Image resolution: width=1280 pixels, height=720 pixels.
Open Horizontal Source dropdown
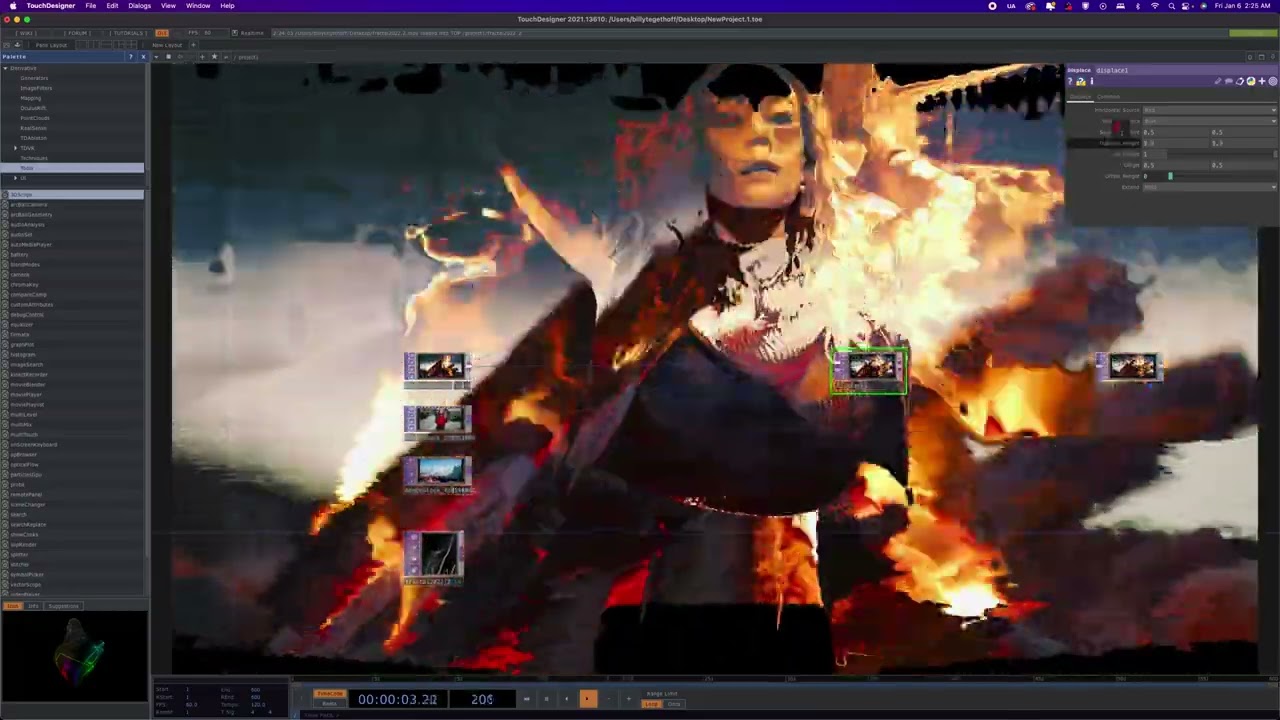[1210, 110]
